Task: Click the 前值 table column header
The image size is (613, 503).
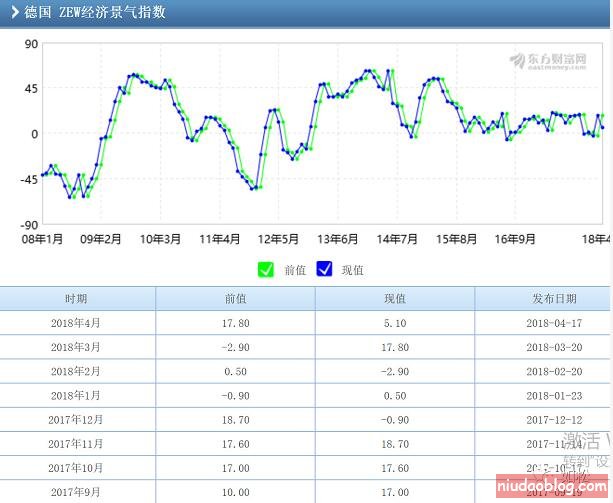Action: pos(235,299)
